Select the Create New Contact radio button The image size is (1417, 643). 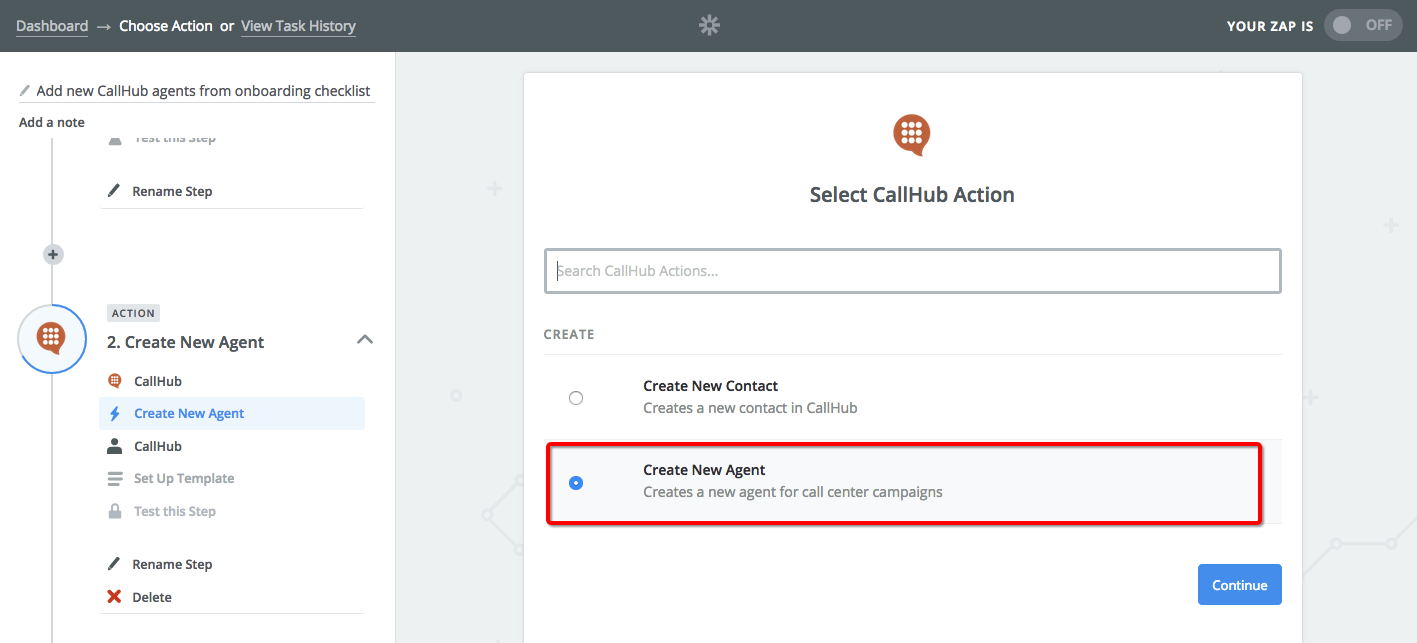[x=576, y=398]
